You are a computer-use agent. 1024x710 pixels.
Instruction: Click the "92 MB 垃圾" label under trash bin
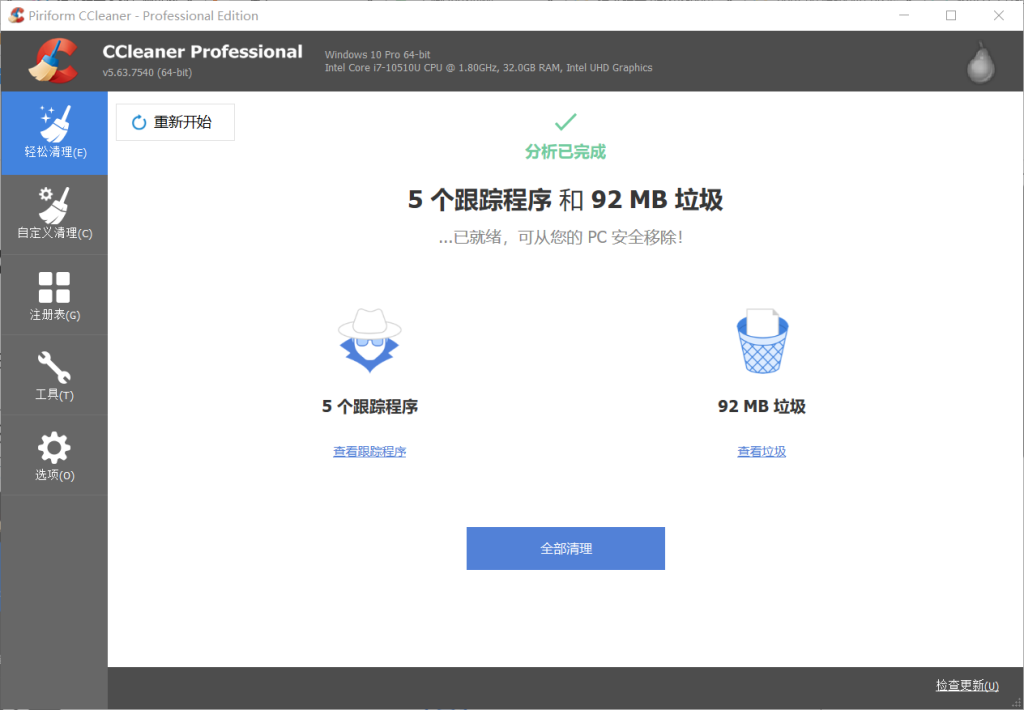pos(761,407)
